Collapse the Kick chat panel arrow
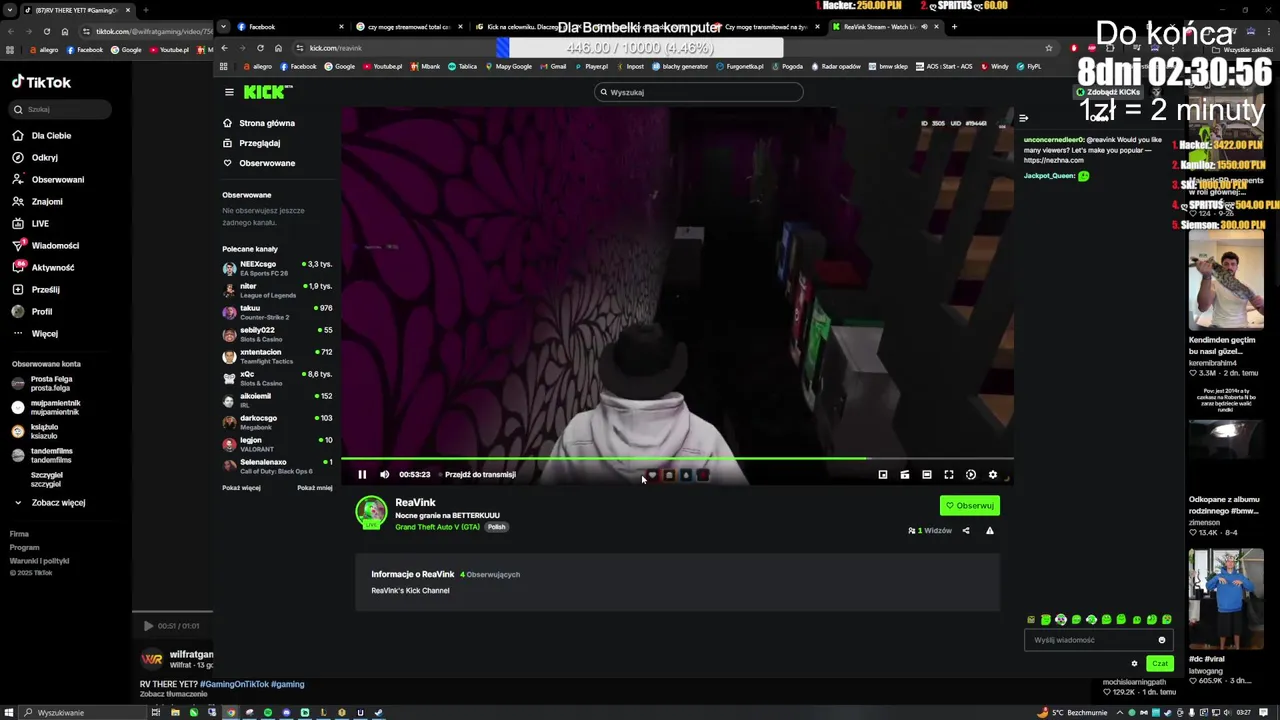This screenshot has height=720, width=1280. tap(1023, 118)
